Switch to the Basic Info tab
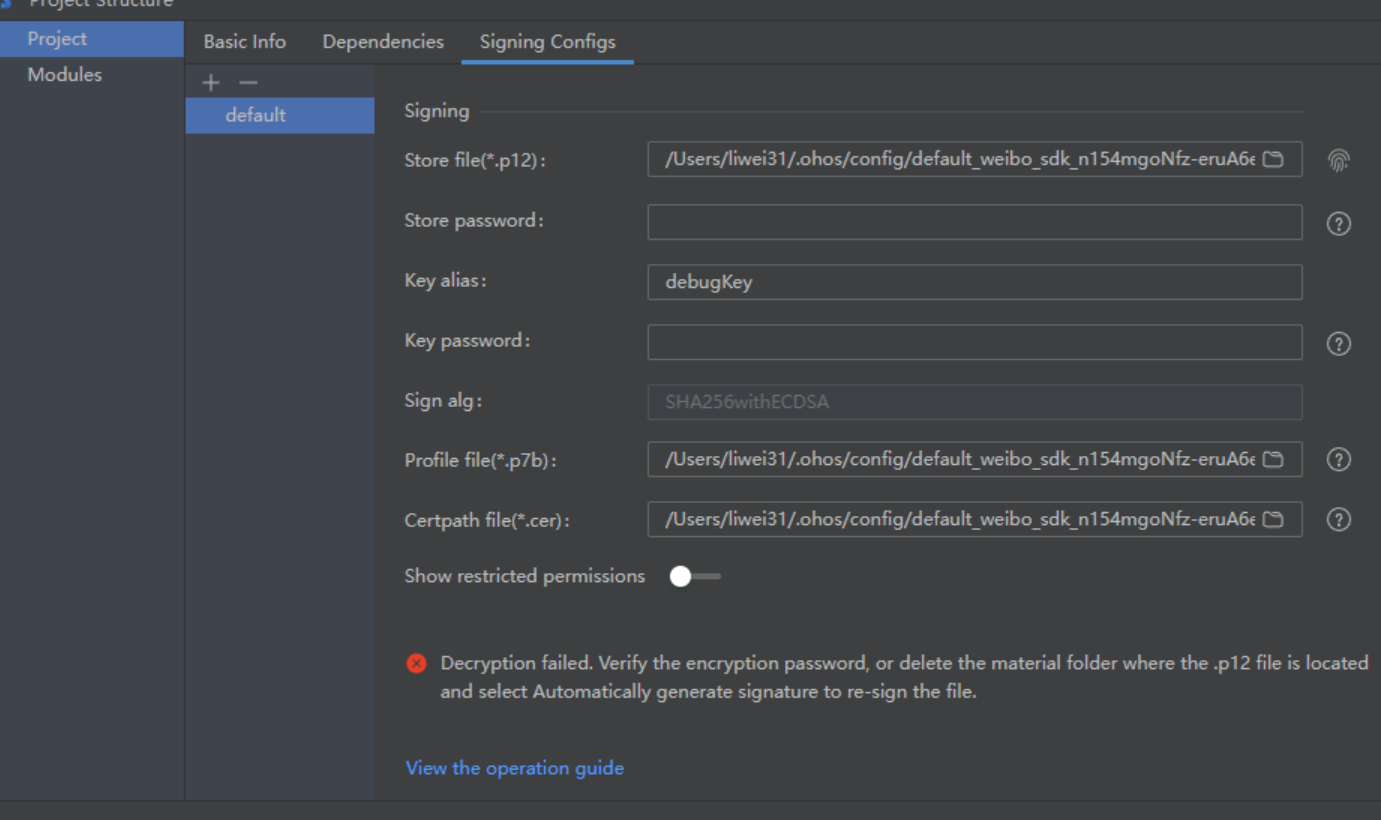 (244, 42)
